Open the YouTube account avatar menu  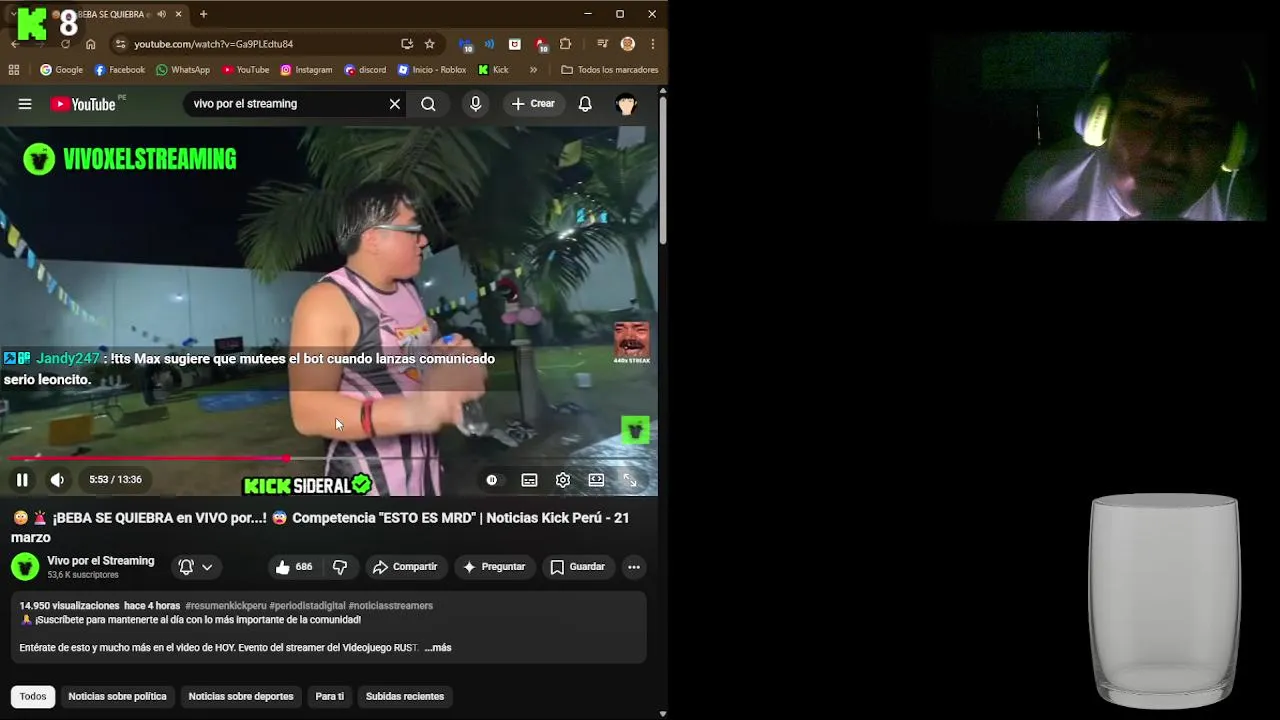626,104
